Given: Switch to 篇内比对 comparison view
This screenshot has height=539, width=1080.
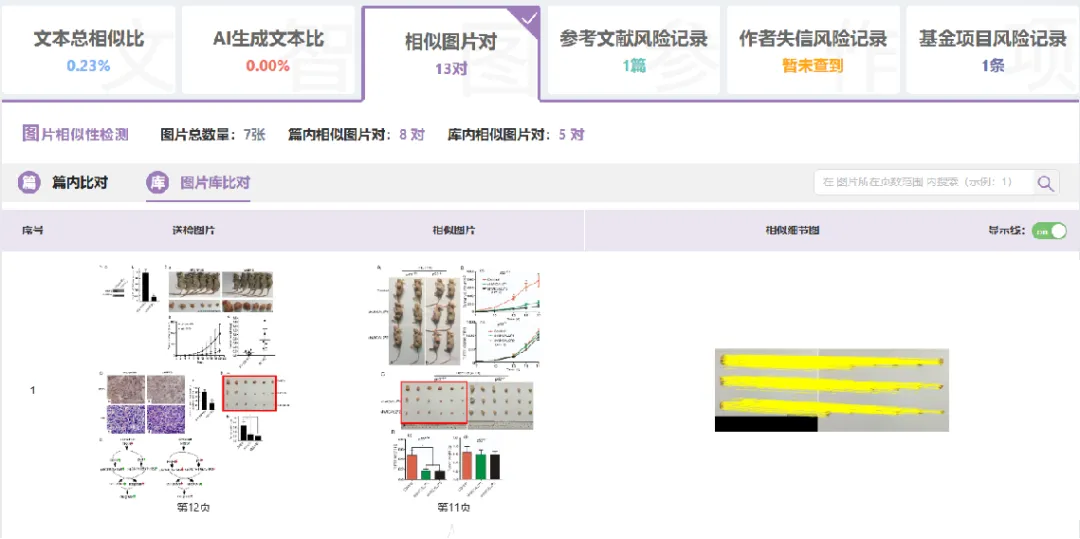Looking at the screenshot, I should pyautogui.click(x=79, y=183).
